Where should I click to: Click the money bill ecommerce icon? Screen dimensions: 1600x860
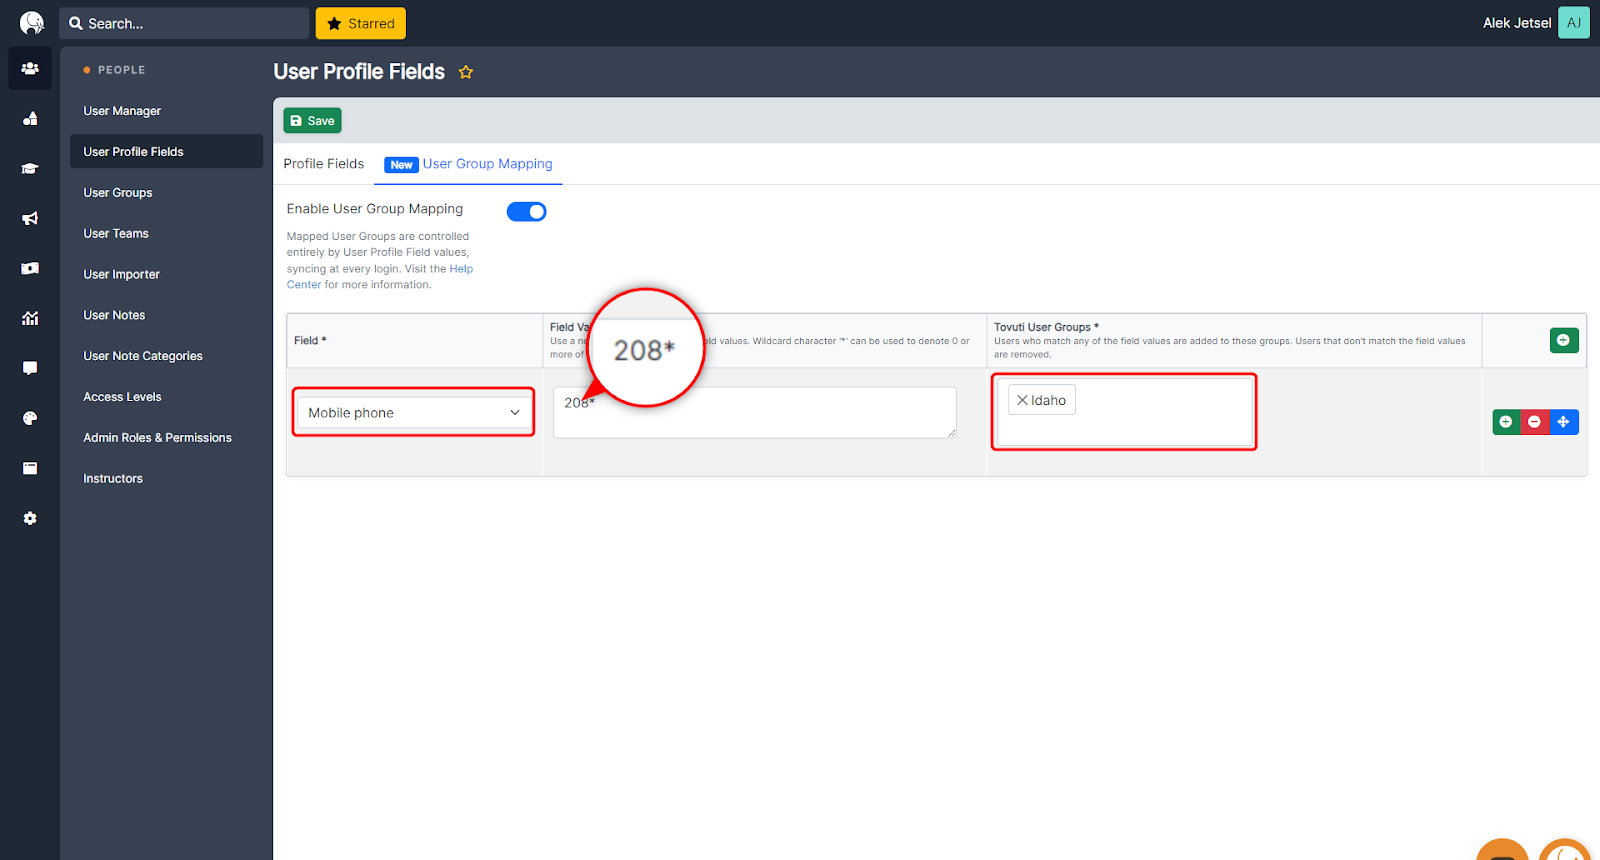tap(30, 268)
